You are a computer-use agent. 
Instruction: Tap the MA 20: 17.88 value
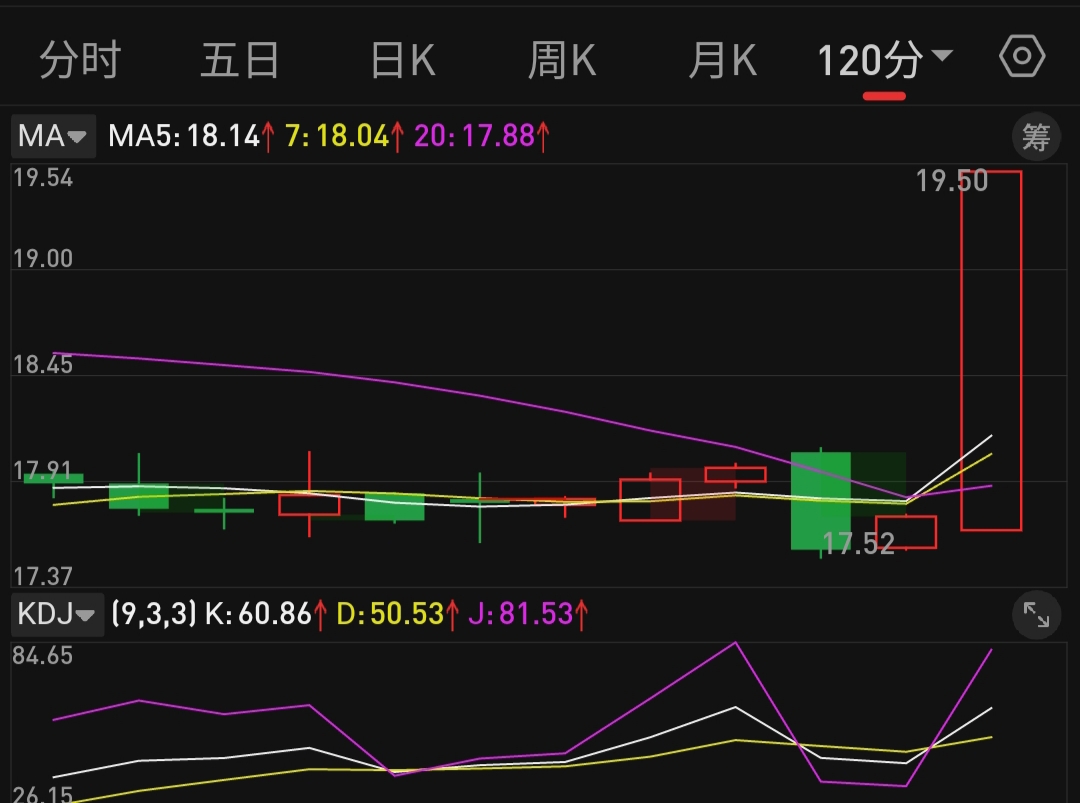coord(482,136)
